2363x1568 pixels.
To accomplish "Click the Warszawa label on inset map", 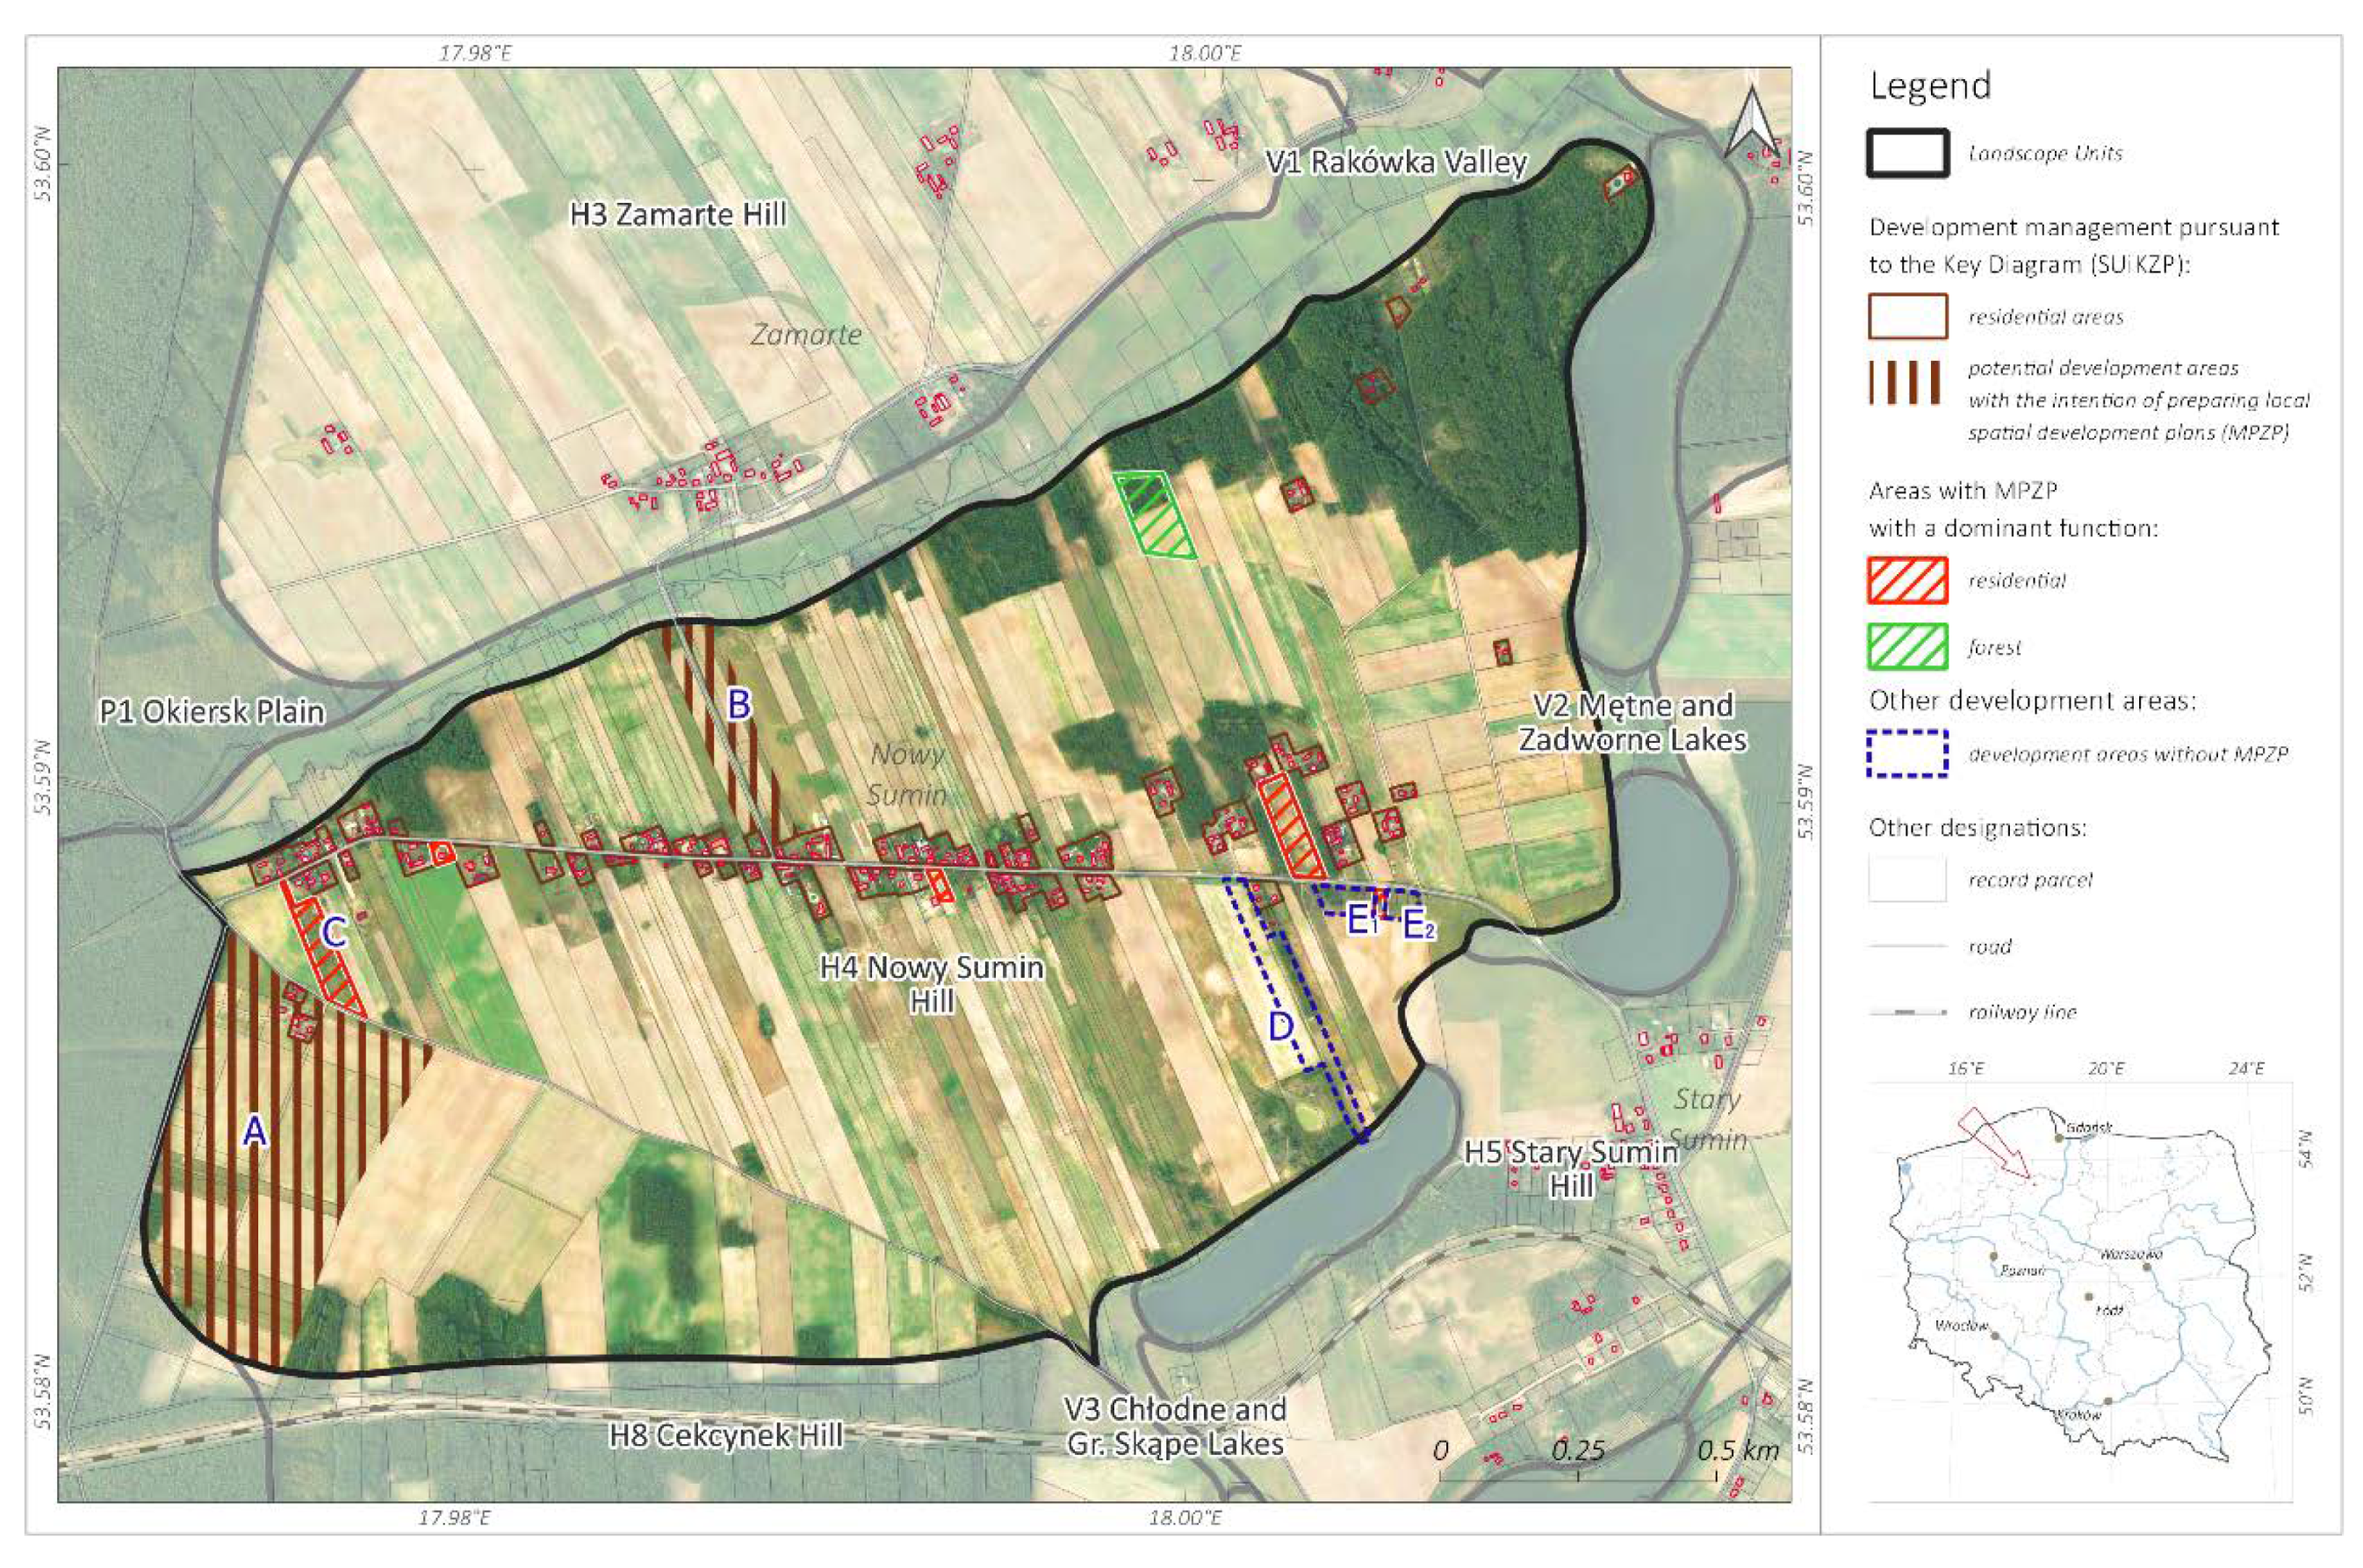I will click(x=2131, y=1254).
